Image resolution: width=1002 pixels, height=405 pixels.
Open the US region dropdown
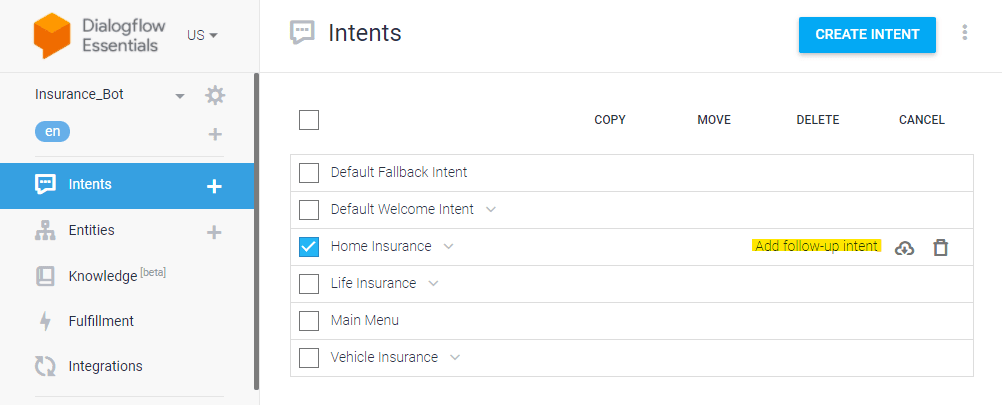click(x=203, y=35)
